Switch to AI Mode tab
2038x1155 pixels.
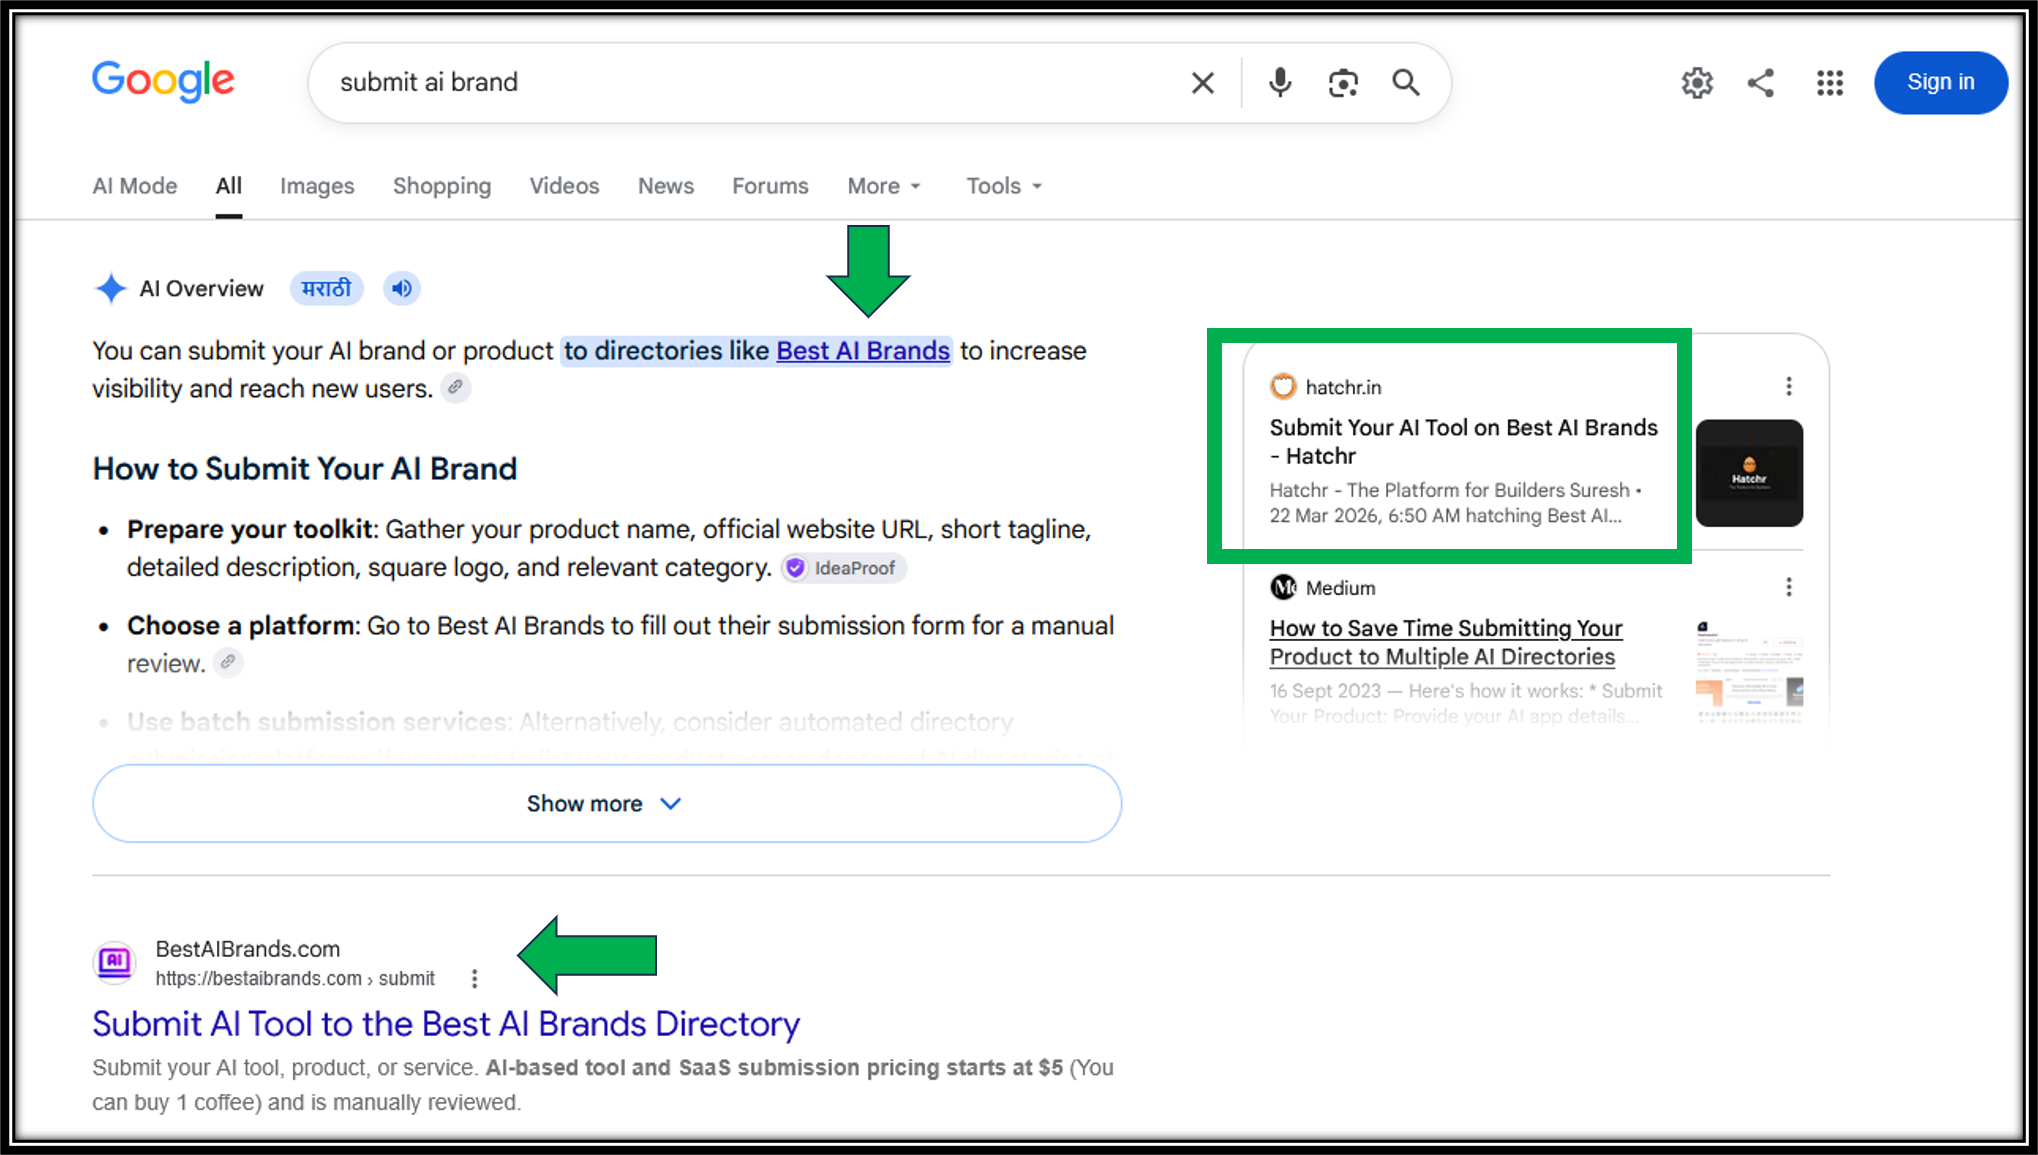[x=135, y=186]
